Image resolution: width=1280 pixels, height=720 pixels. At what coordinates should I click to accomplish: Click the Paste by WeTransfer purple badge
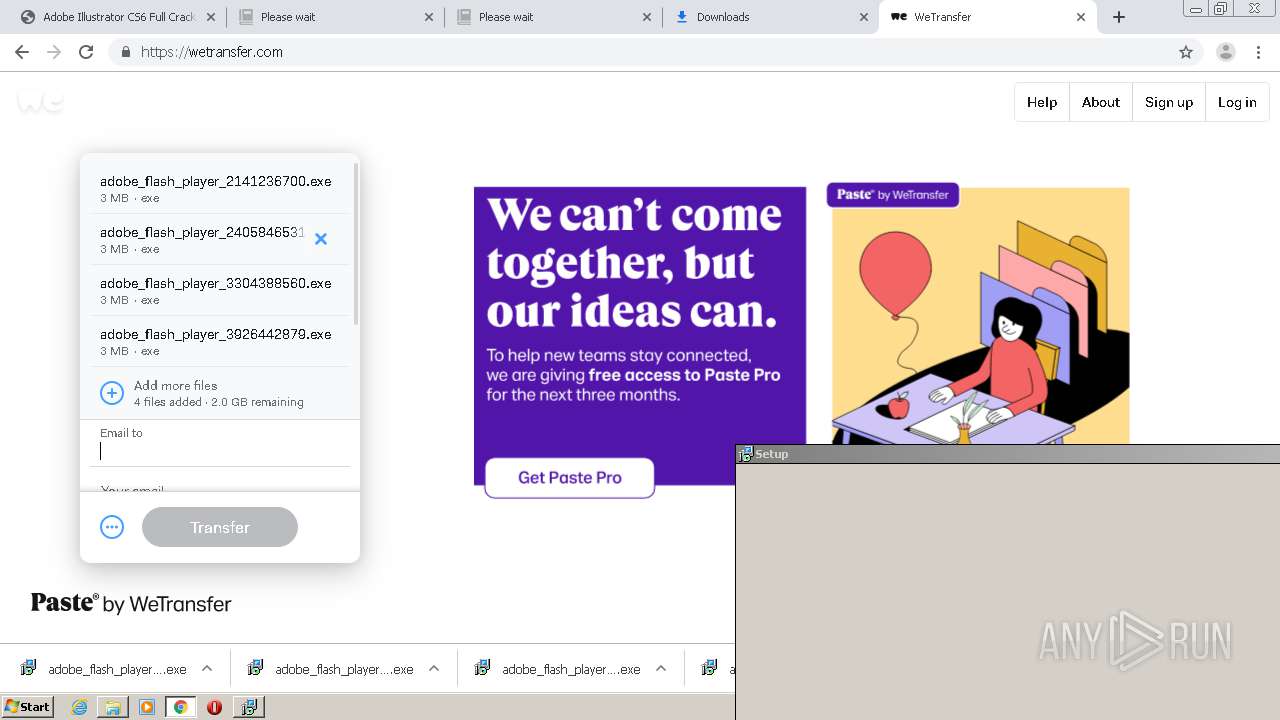[892, 194]
